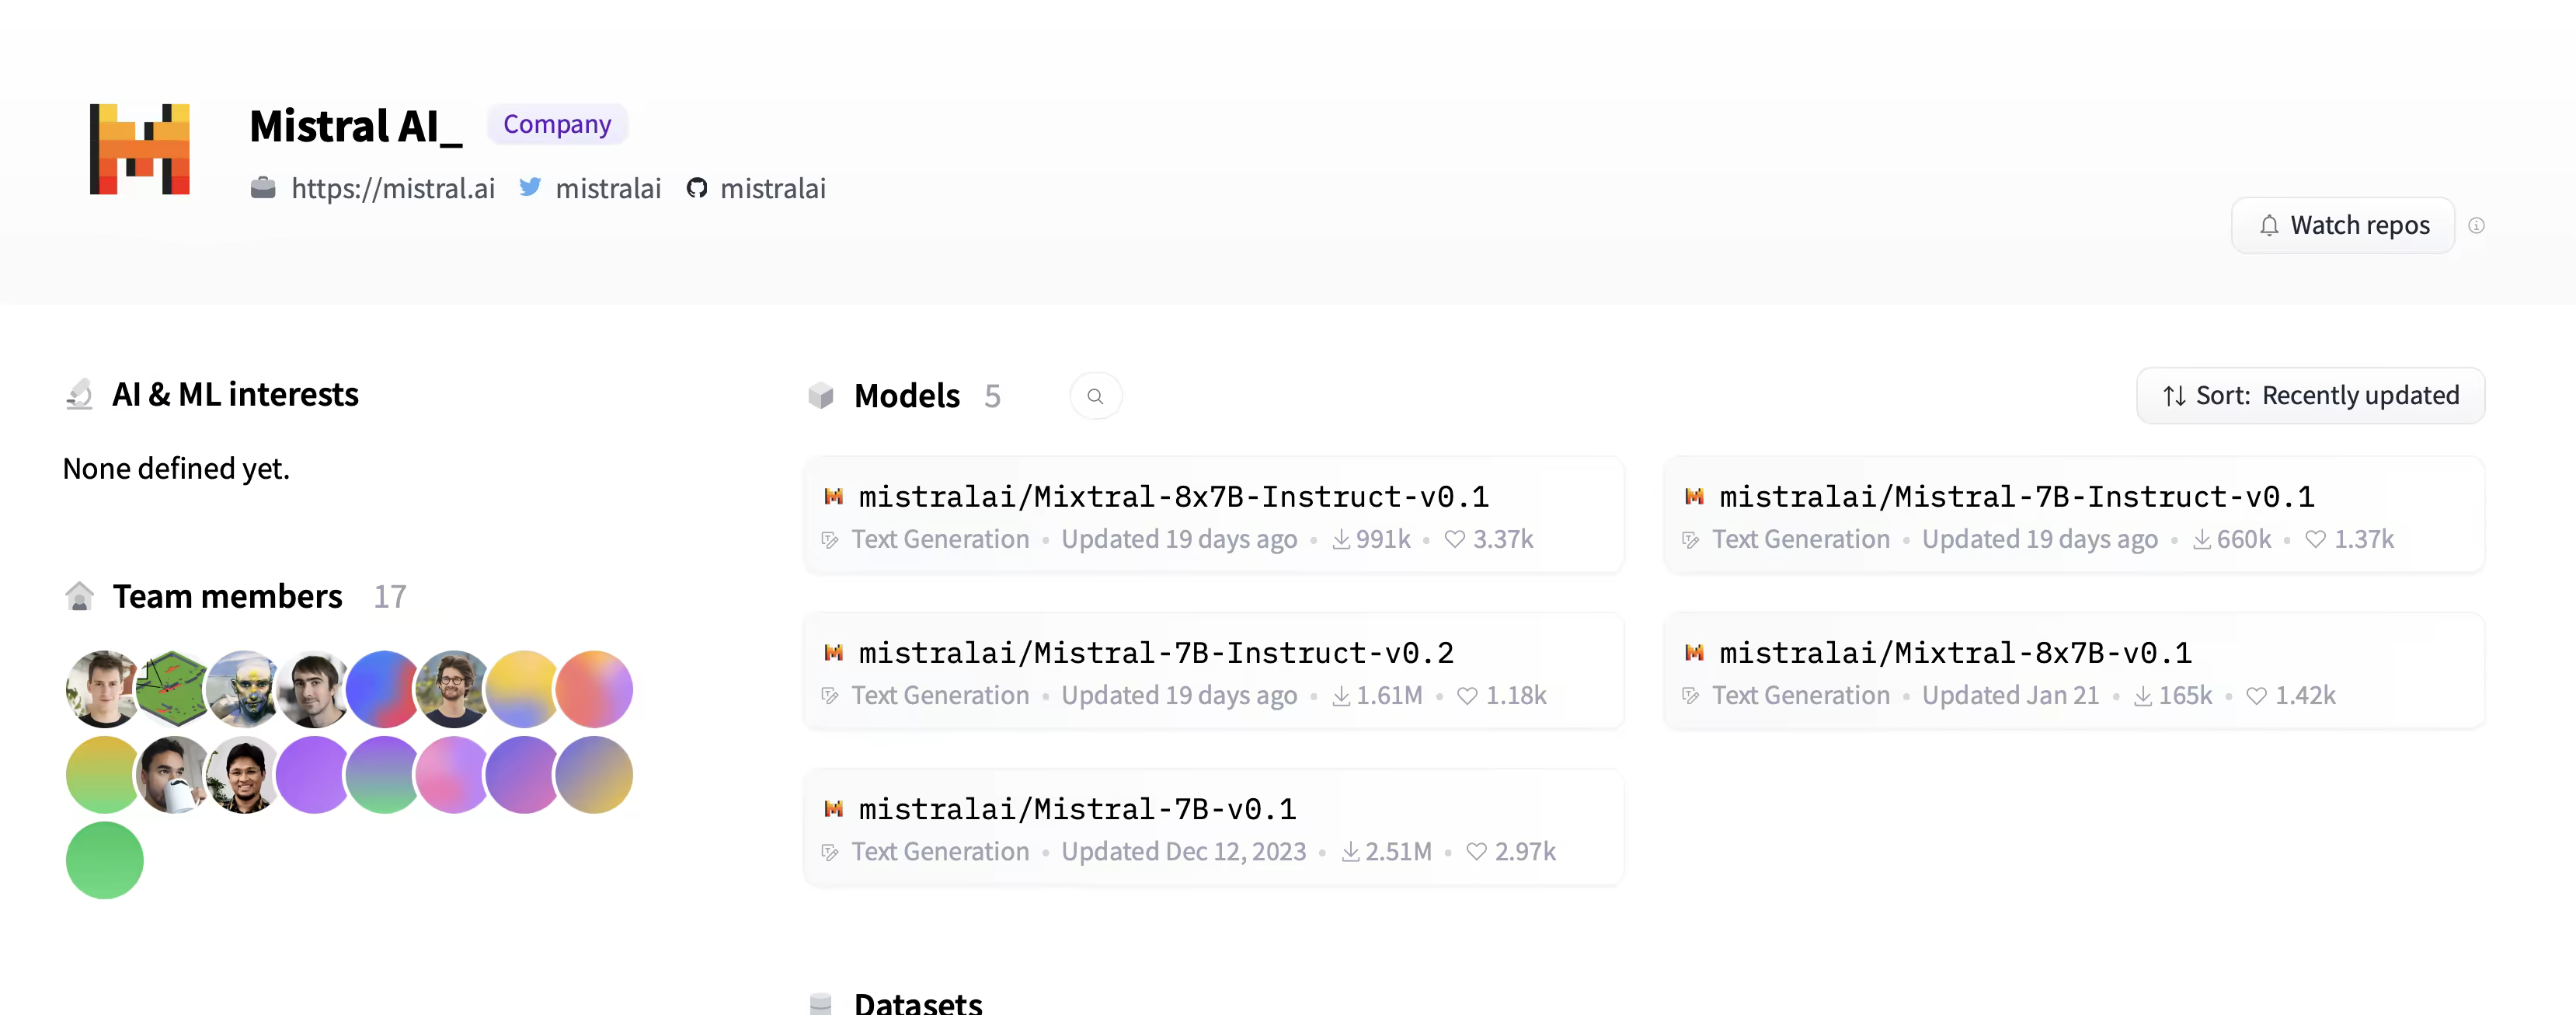Screen dimensions: 2576x1015
Task: Click the Team members count 17
Action: [x=389, y=596]
